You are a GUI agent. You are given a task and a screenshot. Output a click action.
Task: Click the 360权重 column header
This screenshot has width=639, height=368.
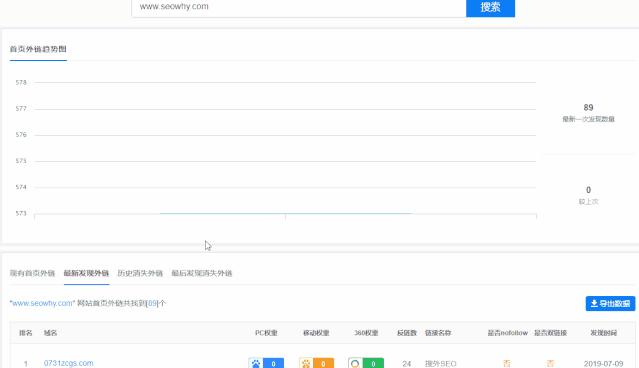pyautogui.click(x=366, y=333)
